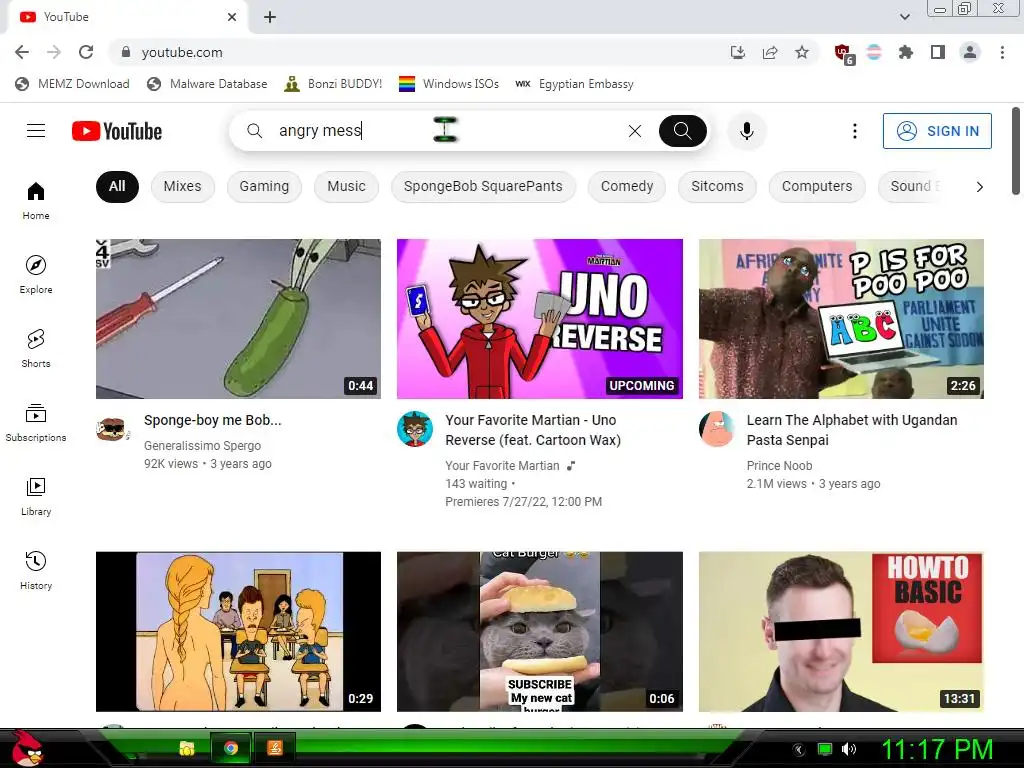Click the taskbar volume speaker icon
The height and width of the screenshot is (768, 1024).
(848, 749)
